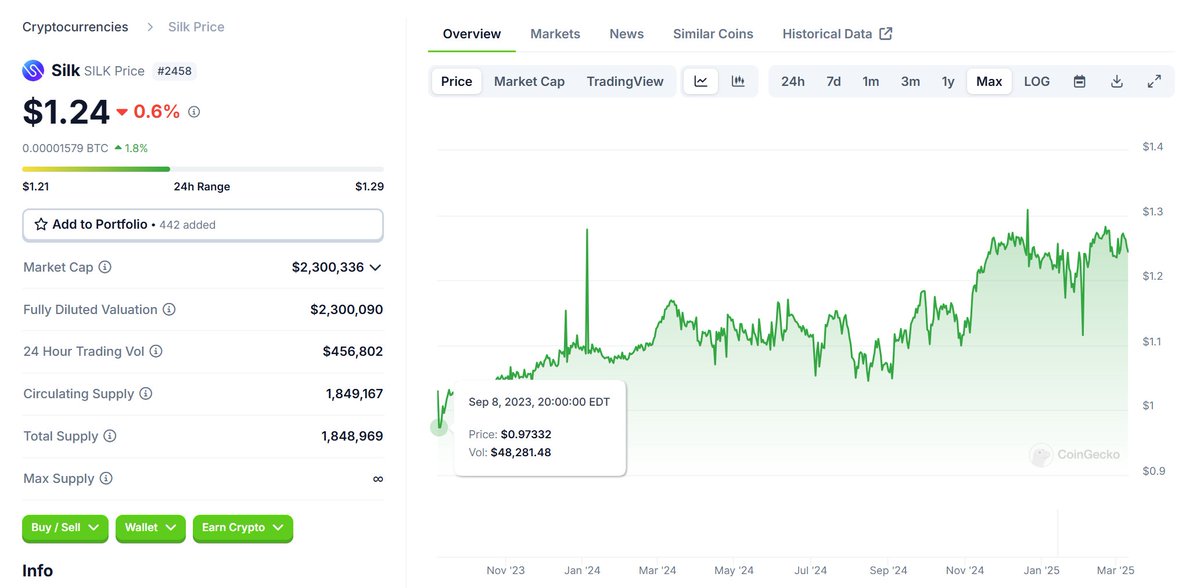This screenshot has height=588, width=1200.
Task: Show 24 Hour Trading Vol info icon
Action: (156, 352)
